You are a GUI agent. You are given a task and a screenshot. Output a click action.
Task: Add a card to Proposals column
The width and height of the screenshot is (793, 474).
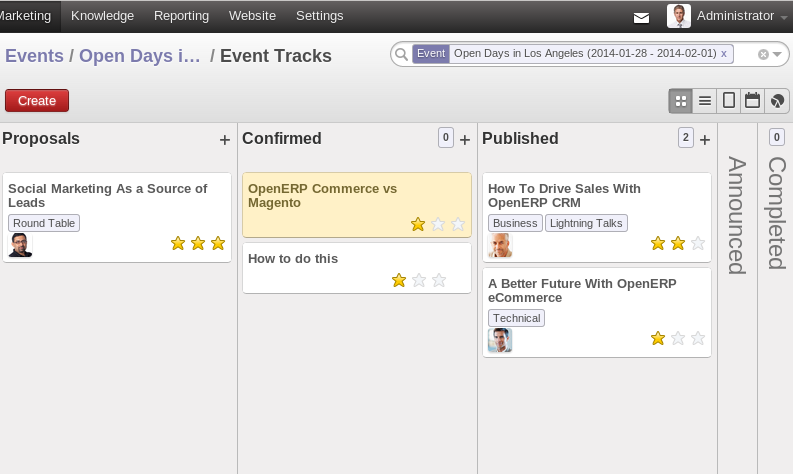(225, 140)
